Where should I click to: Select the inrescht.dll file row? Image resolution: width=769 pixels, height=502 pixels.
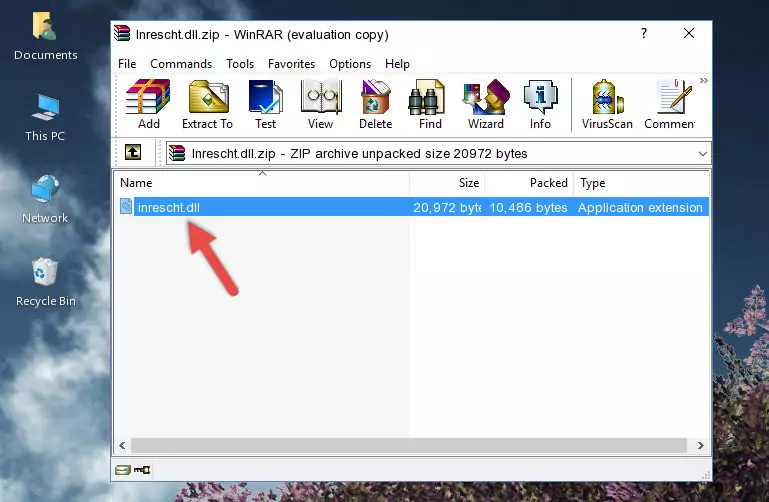(x=412, y=207)
